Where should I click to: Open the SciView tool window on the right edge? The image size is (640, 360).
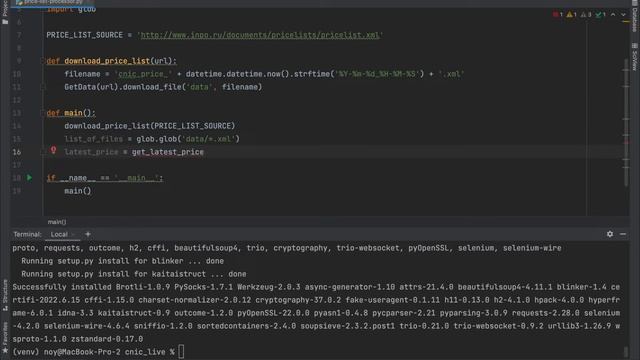coord(635,57)
